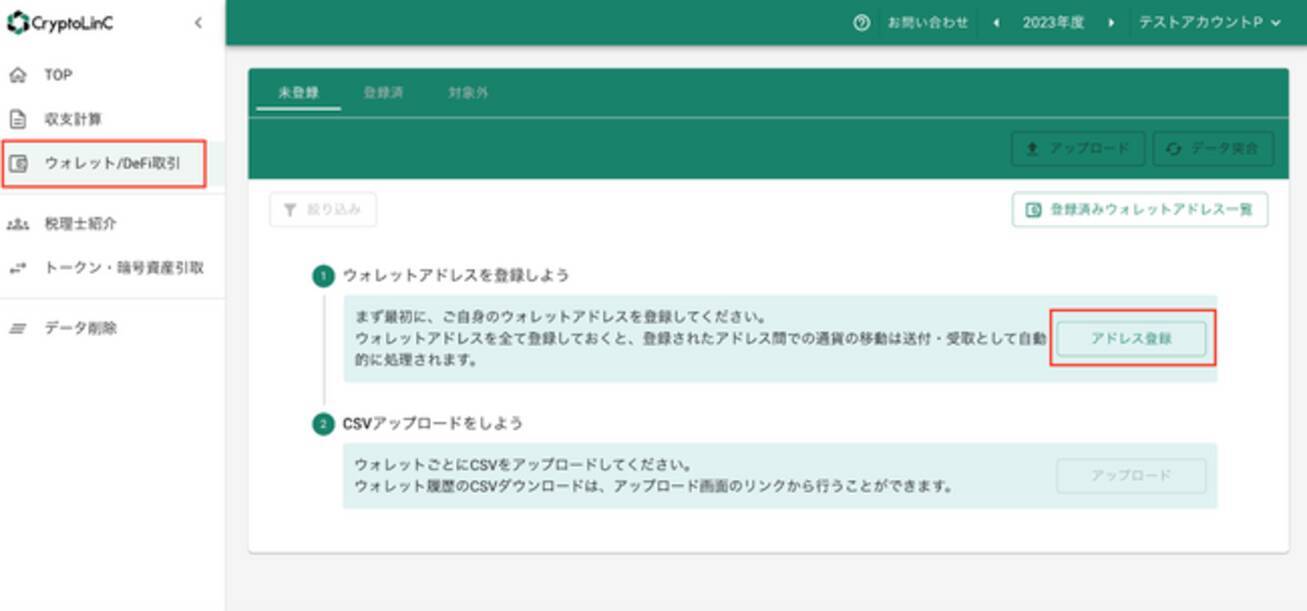Viewport: 1307px width, 611px height.
Task: Collapse the sidebar with the chevron
Action: click(x=196, y=25)
